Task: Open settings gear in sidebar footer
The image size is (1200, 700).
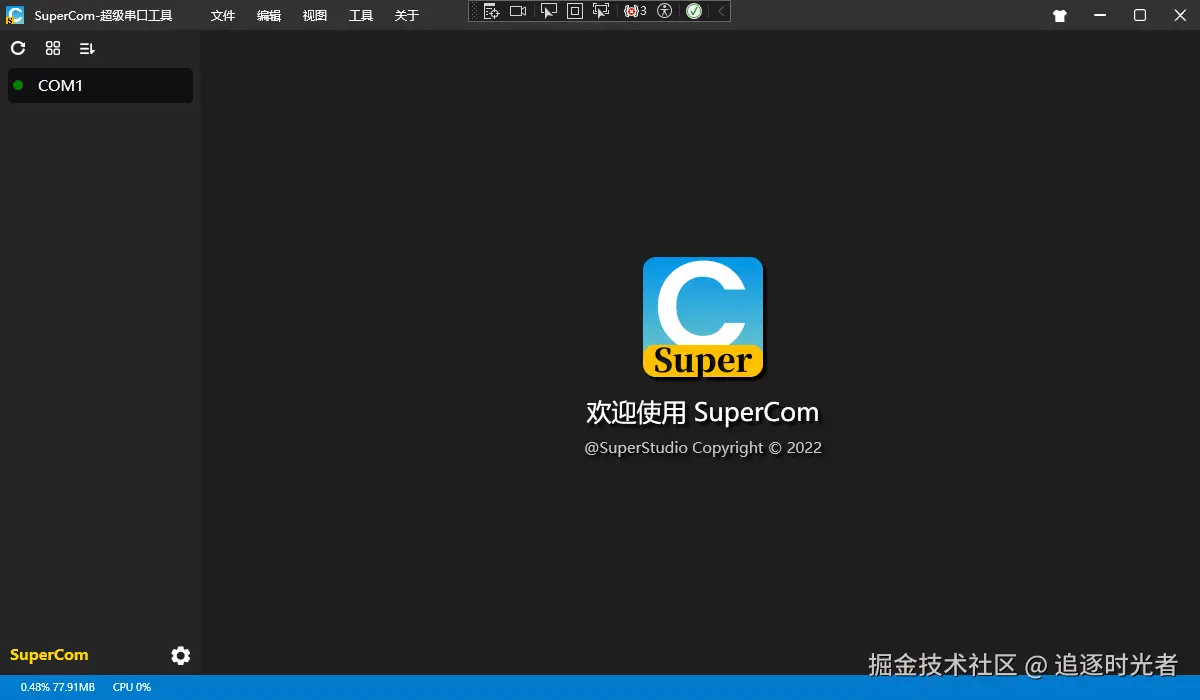Action: (181, 656)
